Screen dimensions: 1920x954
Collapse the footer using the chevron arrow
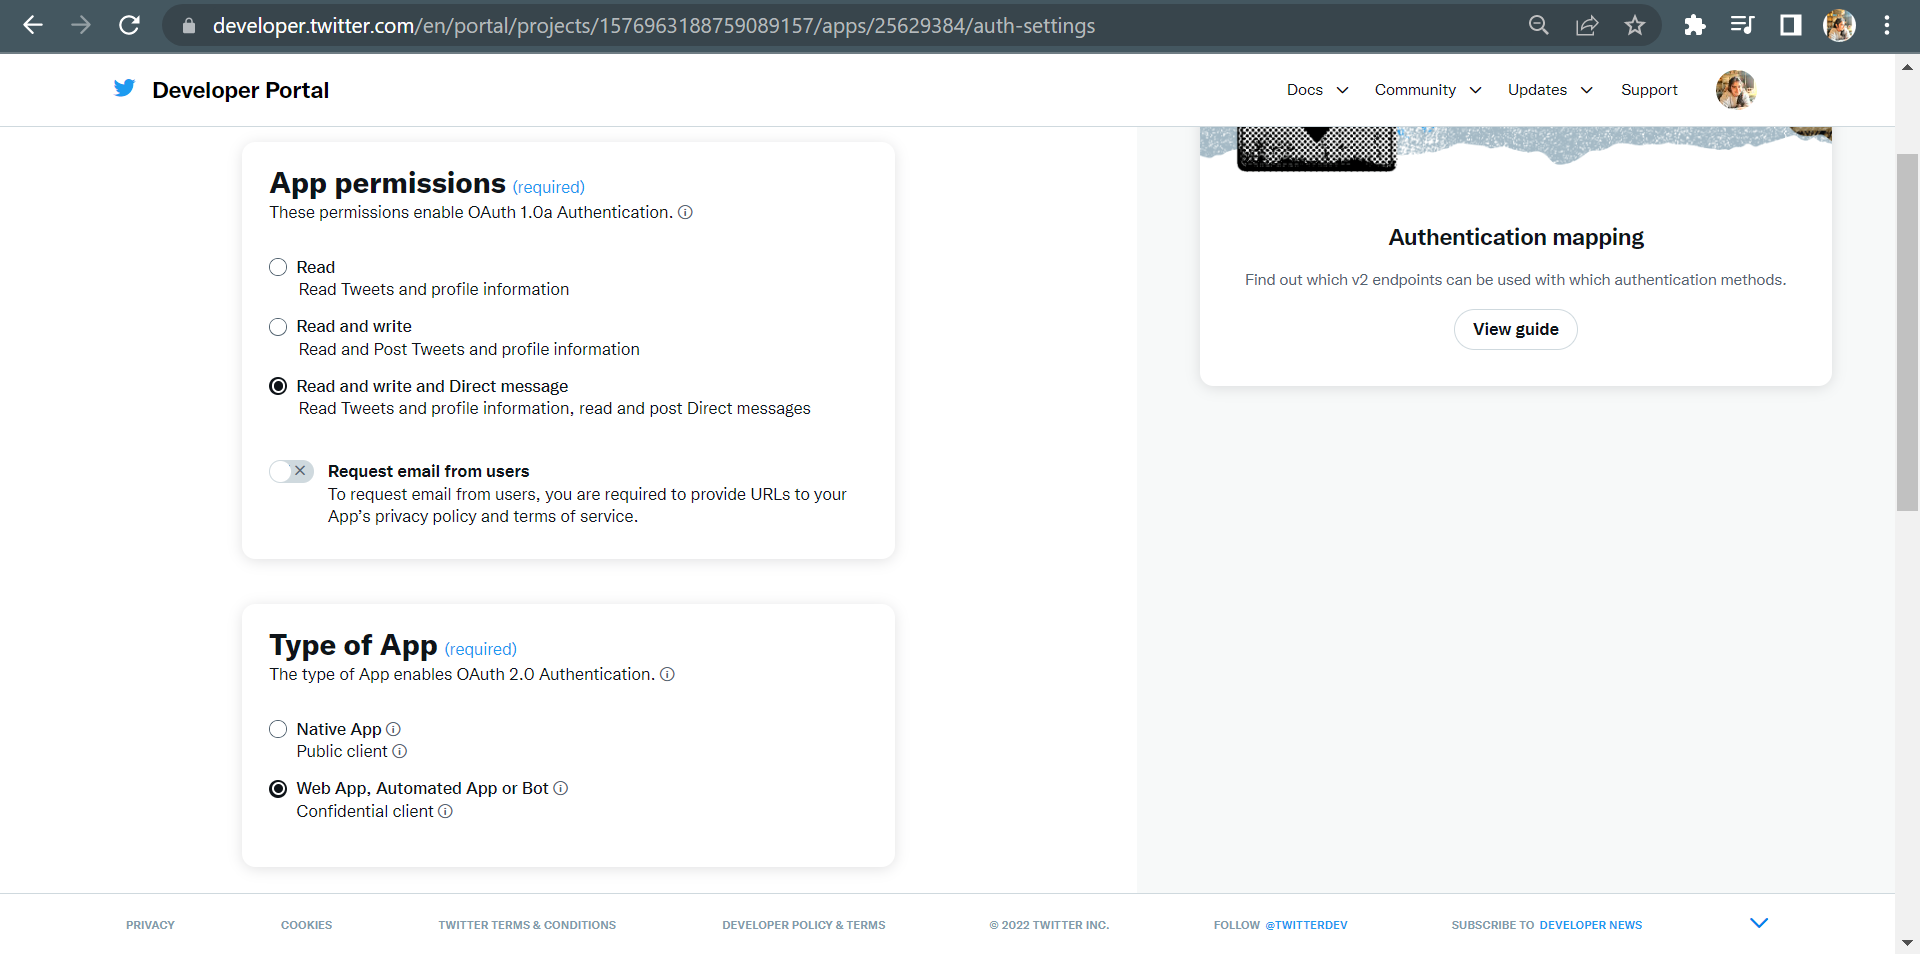(x=1759, y=923)
